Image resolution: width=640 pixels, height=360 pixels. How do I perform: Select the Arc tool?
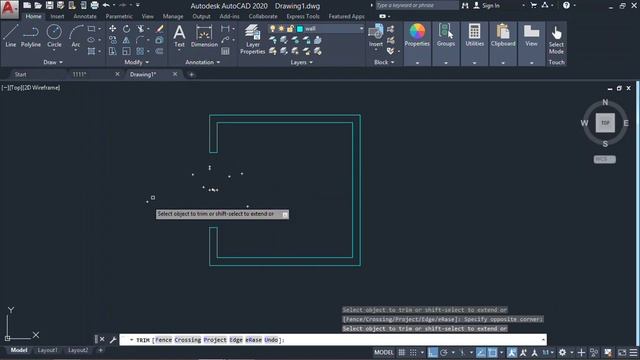pyautogui.click(x=76, y=36)
